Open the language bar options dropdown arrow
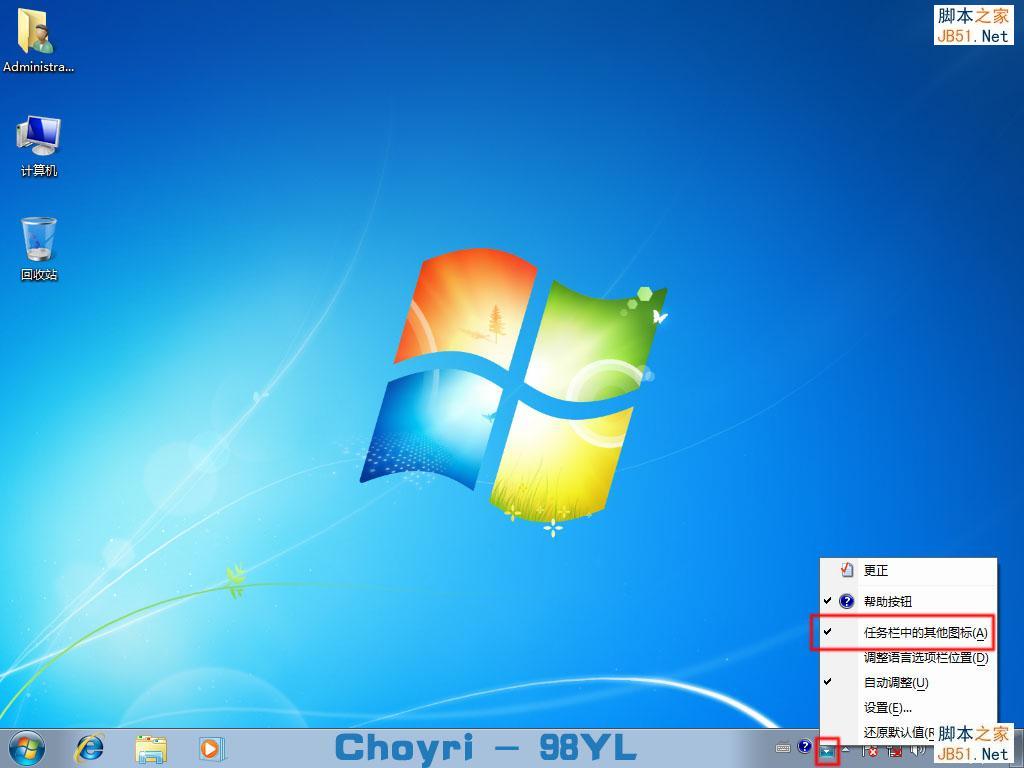1024x768 pixels. 826,750
